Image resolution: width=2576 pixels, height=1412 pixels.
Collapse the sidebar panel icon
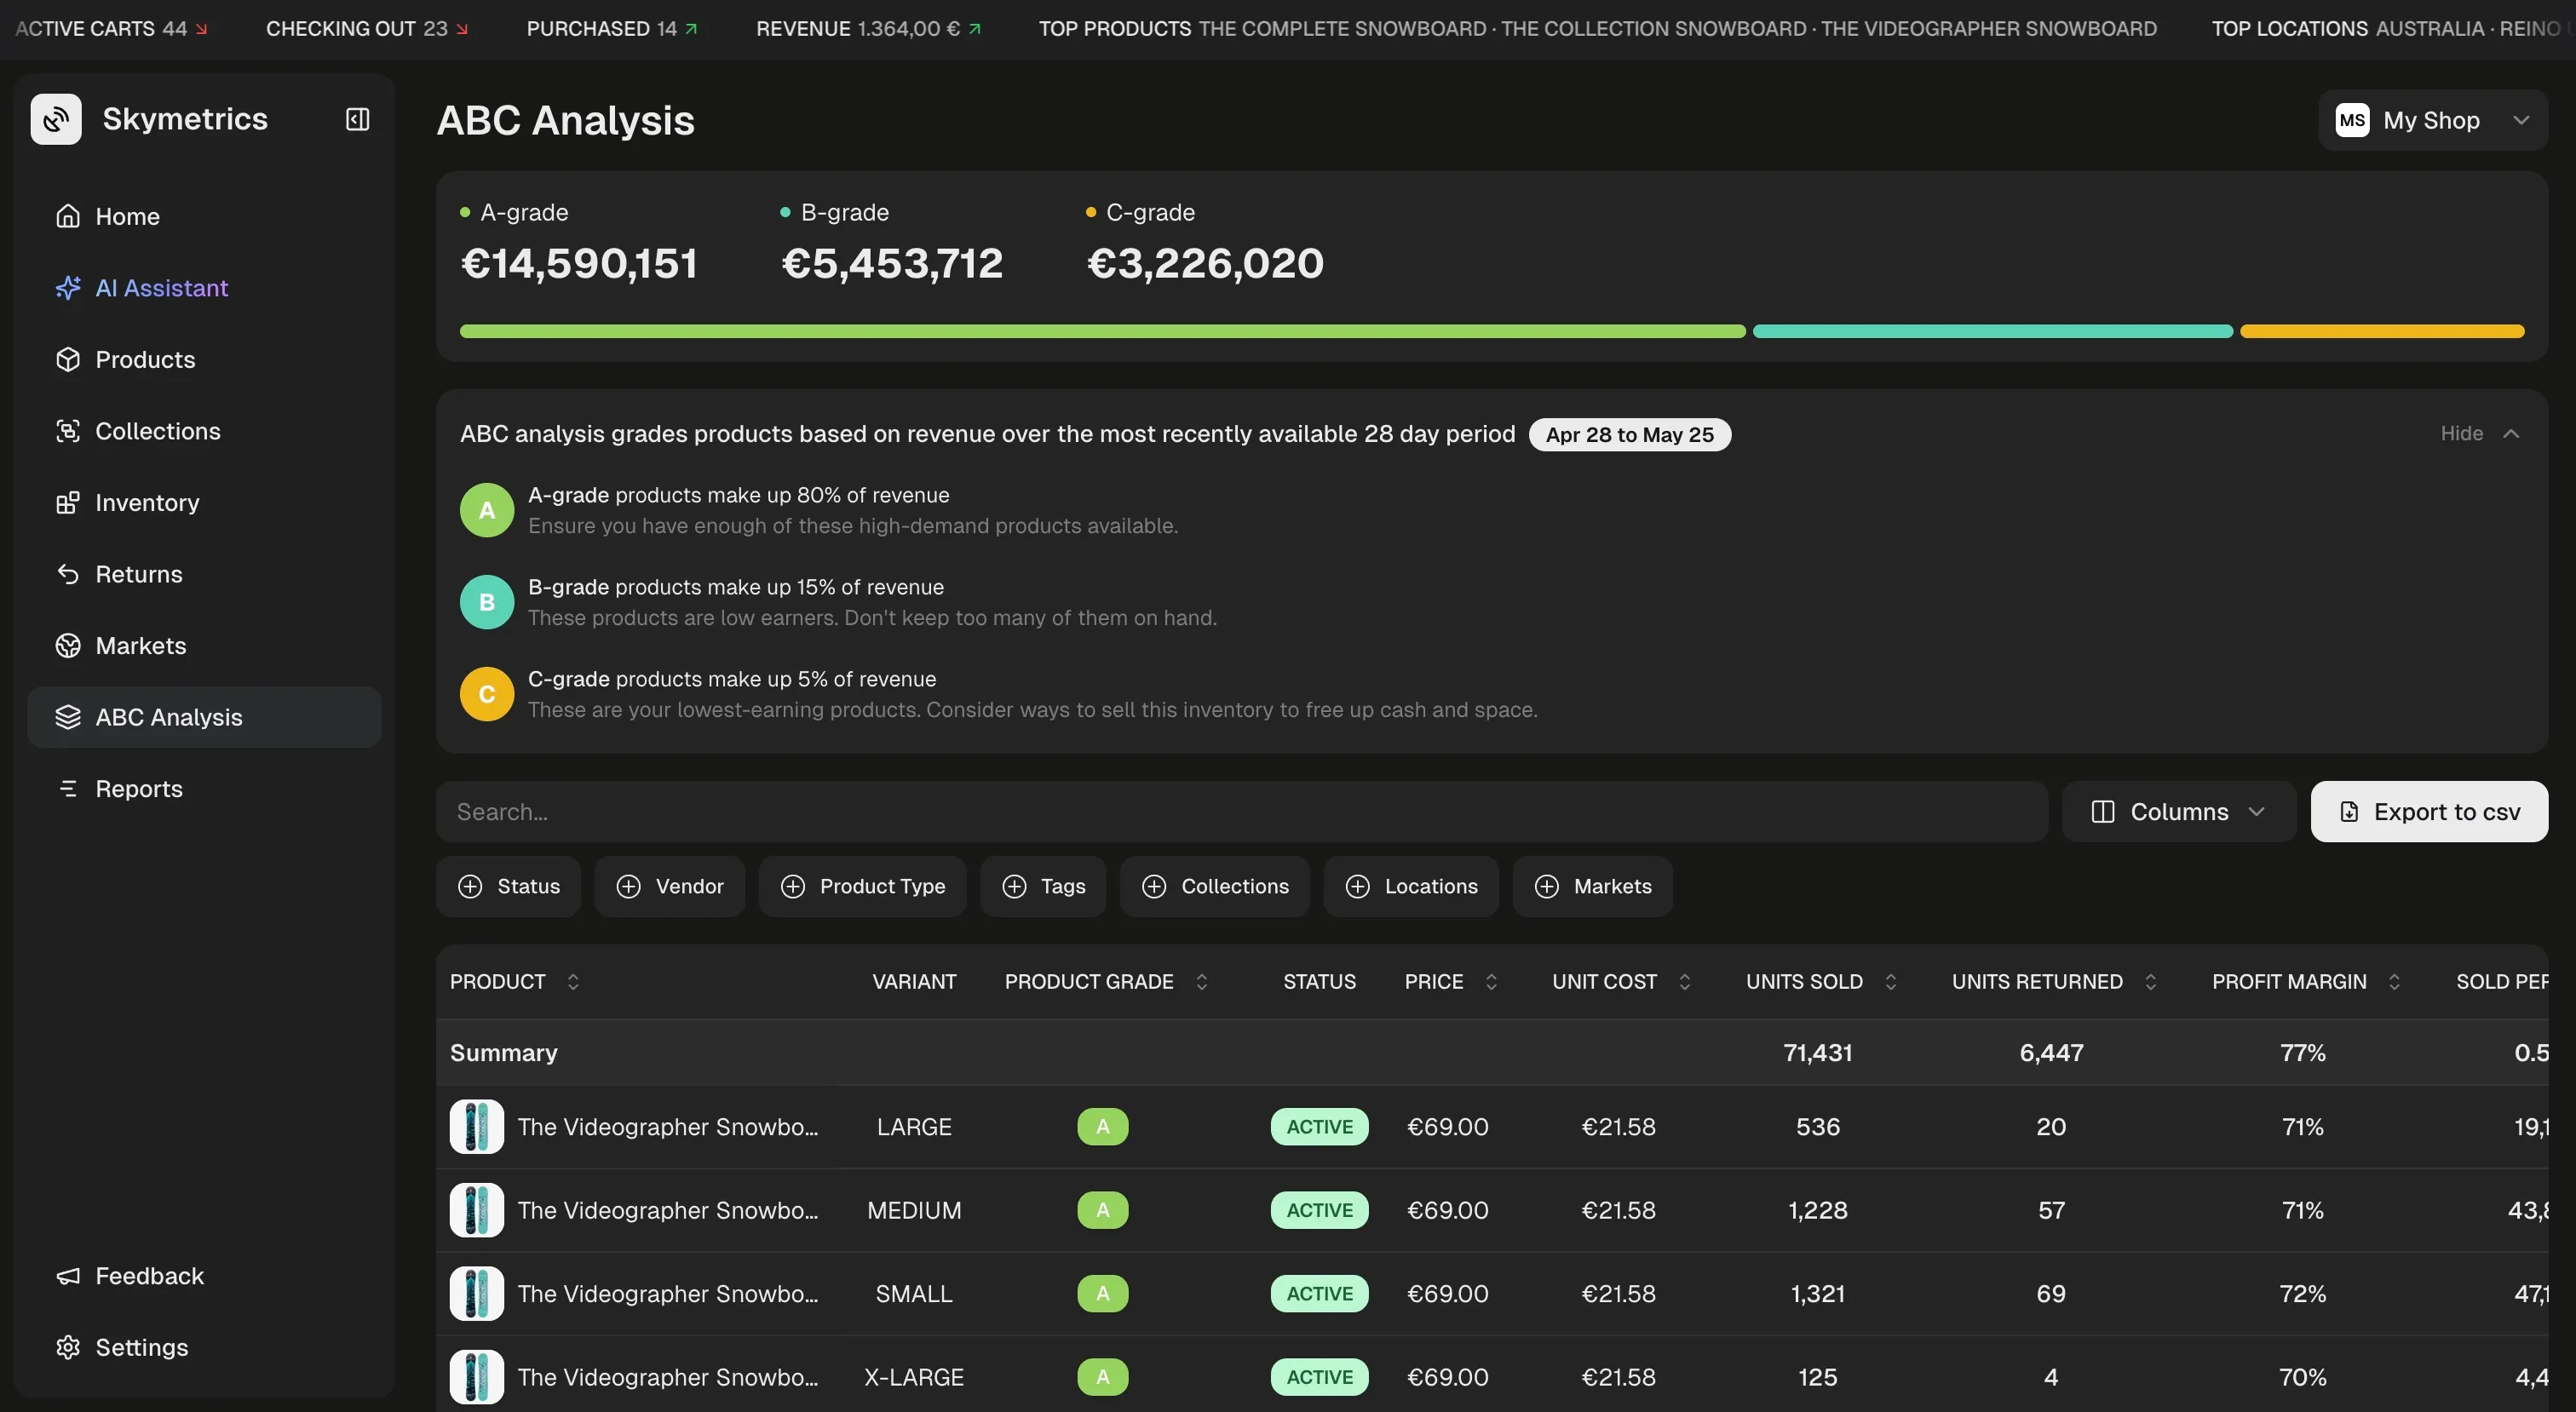pyautogui.click(x=357, y=120)
